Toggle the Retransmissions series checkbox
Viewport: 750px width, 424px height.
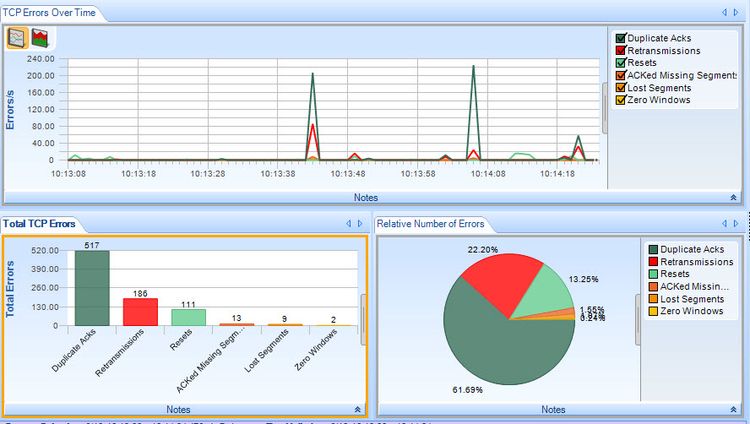(621, 50)
